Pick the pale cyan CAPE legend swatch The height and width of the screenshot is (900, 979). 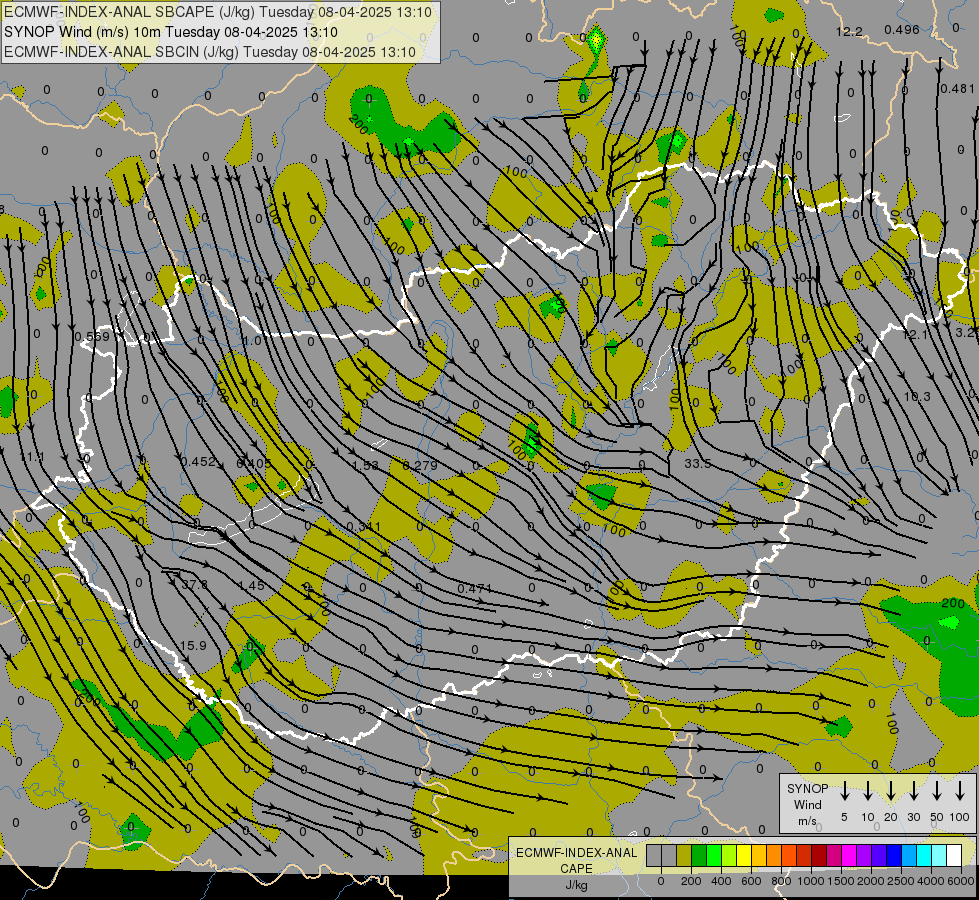click(939, 856)
